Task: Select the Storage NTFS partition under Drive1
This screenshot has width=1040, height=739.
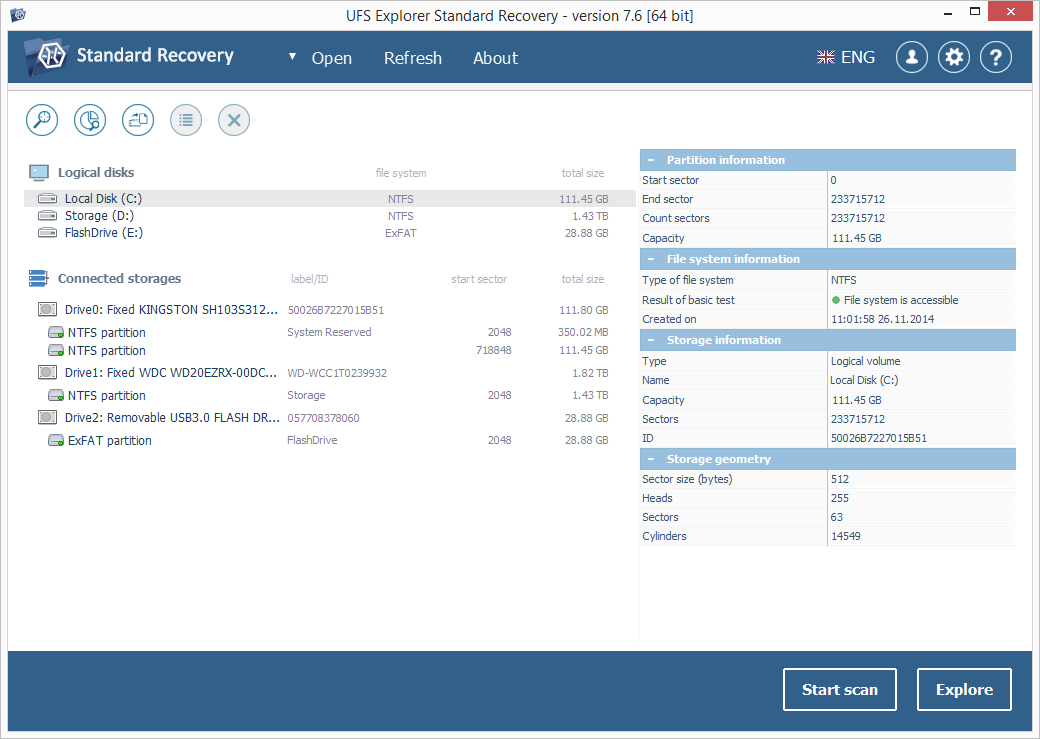Action: (330, 395)
